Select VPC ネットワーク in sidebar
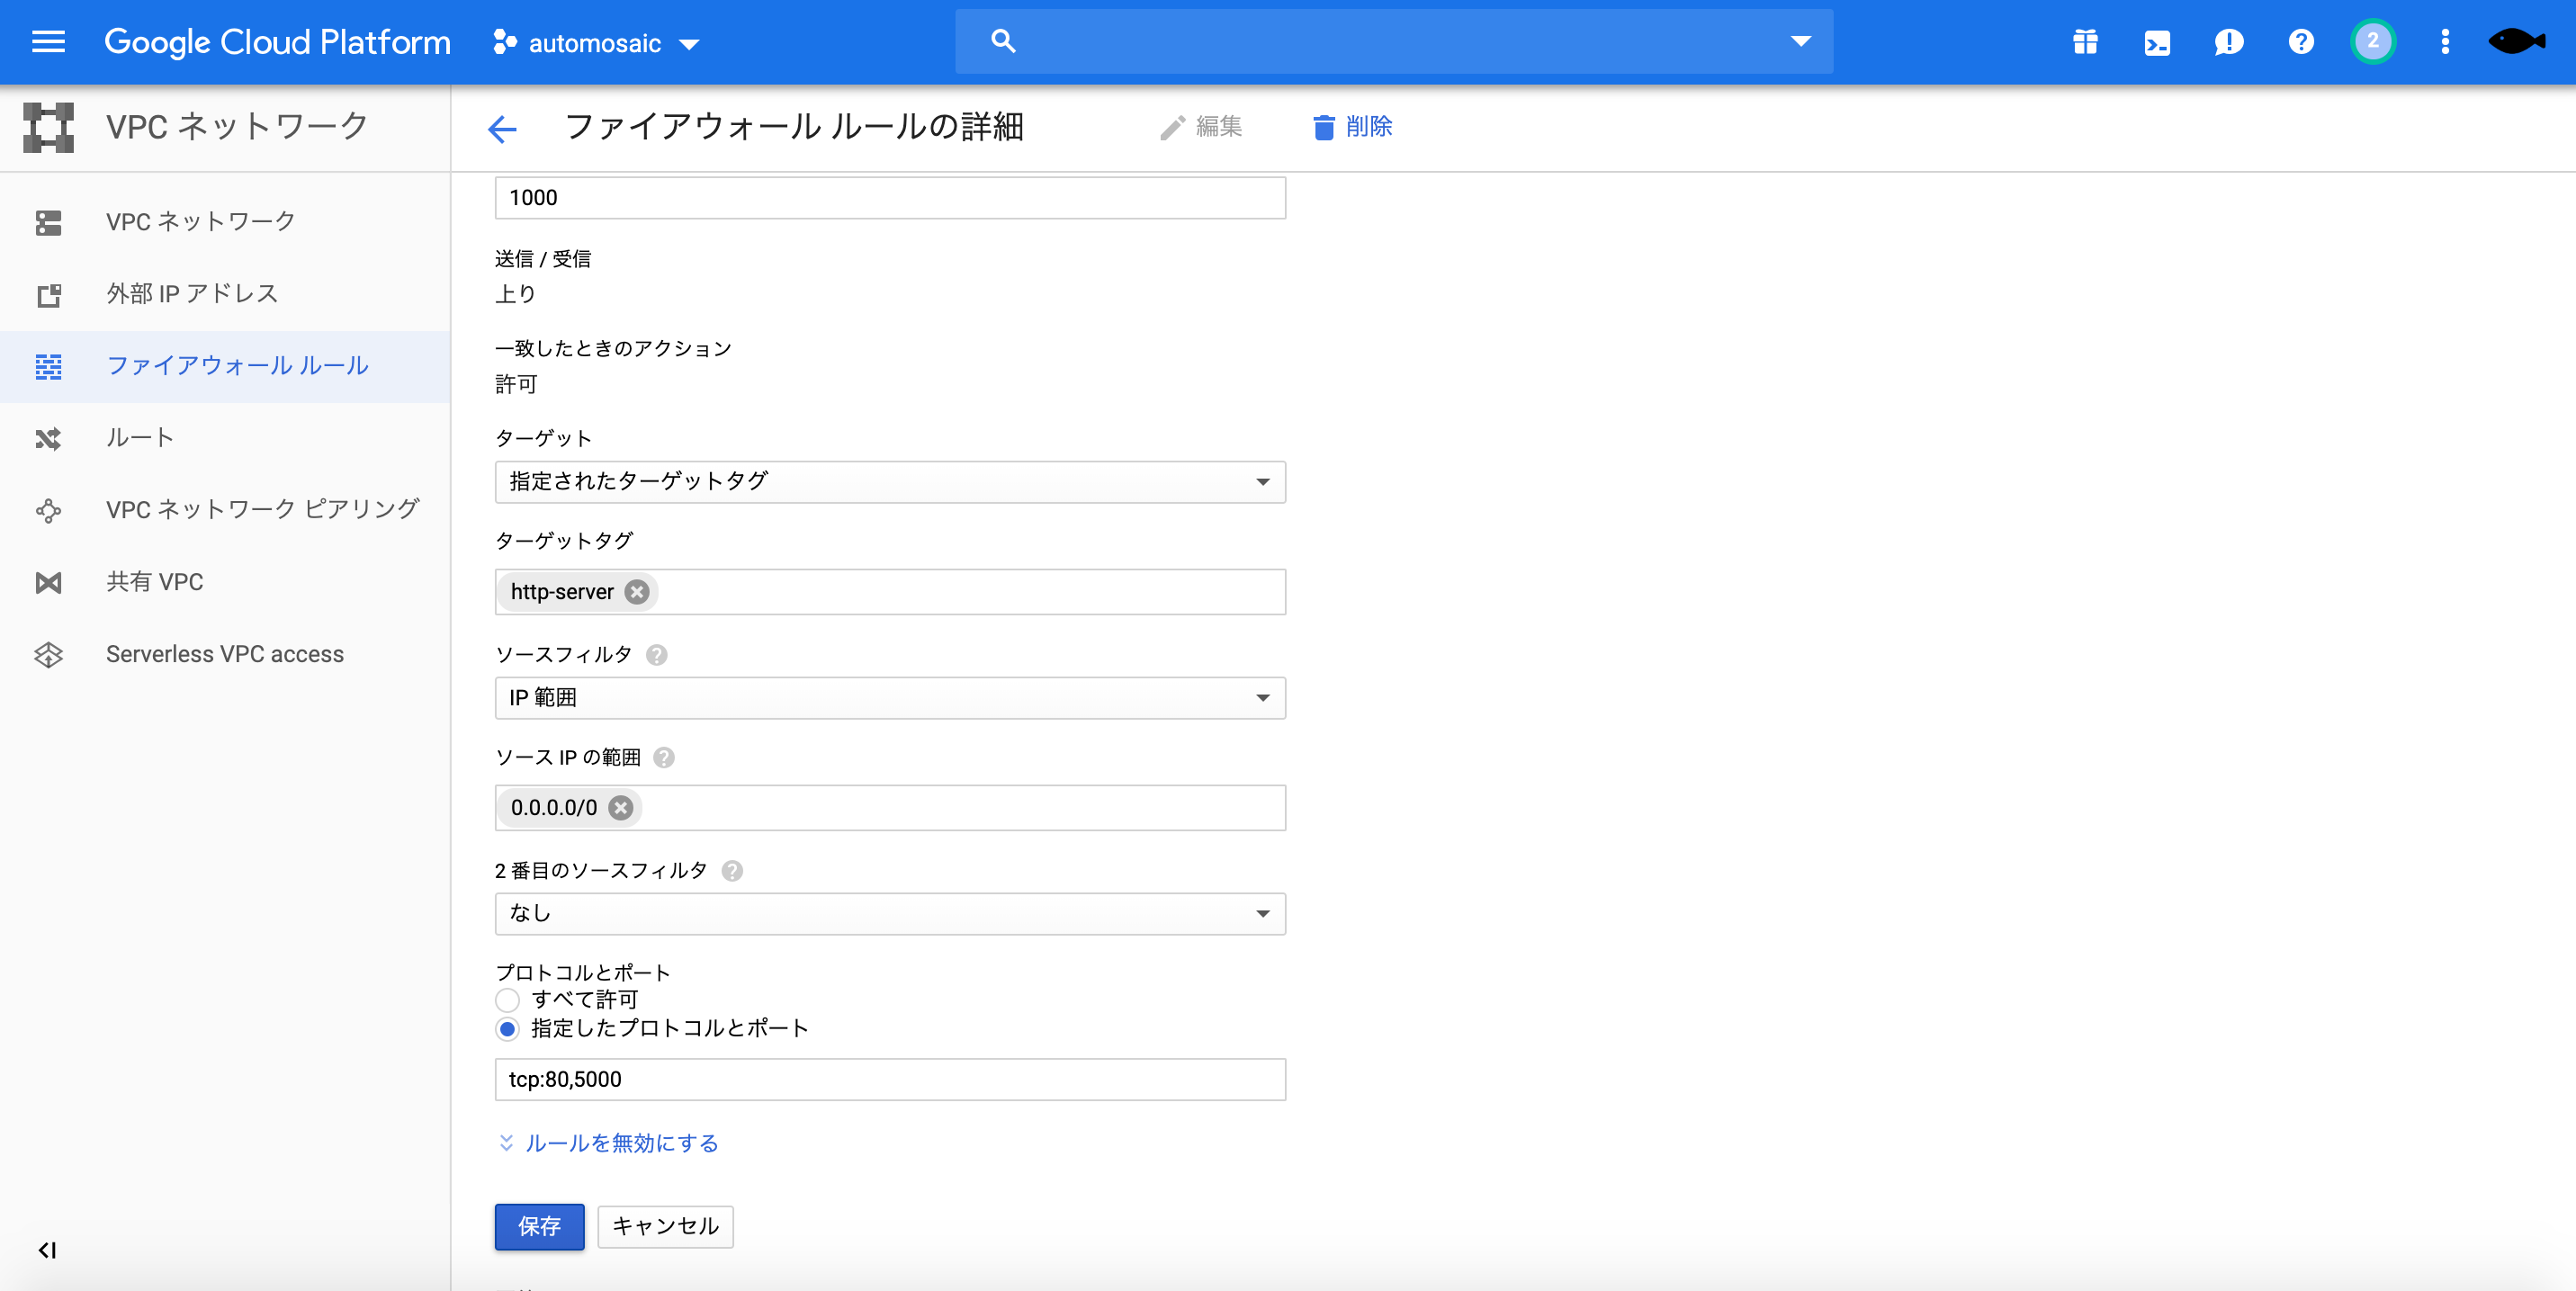This screenshot has width=2576, height=1291. click(x=225, y=221)
